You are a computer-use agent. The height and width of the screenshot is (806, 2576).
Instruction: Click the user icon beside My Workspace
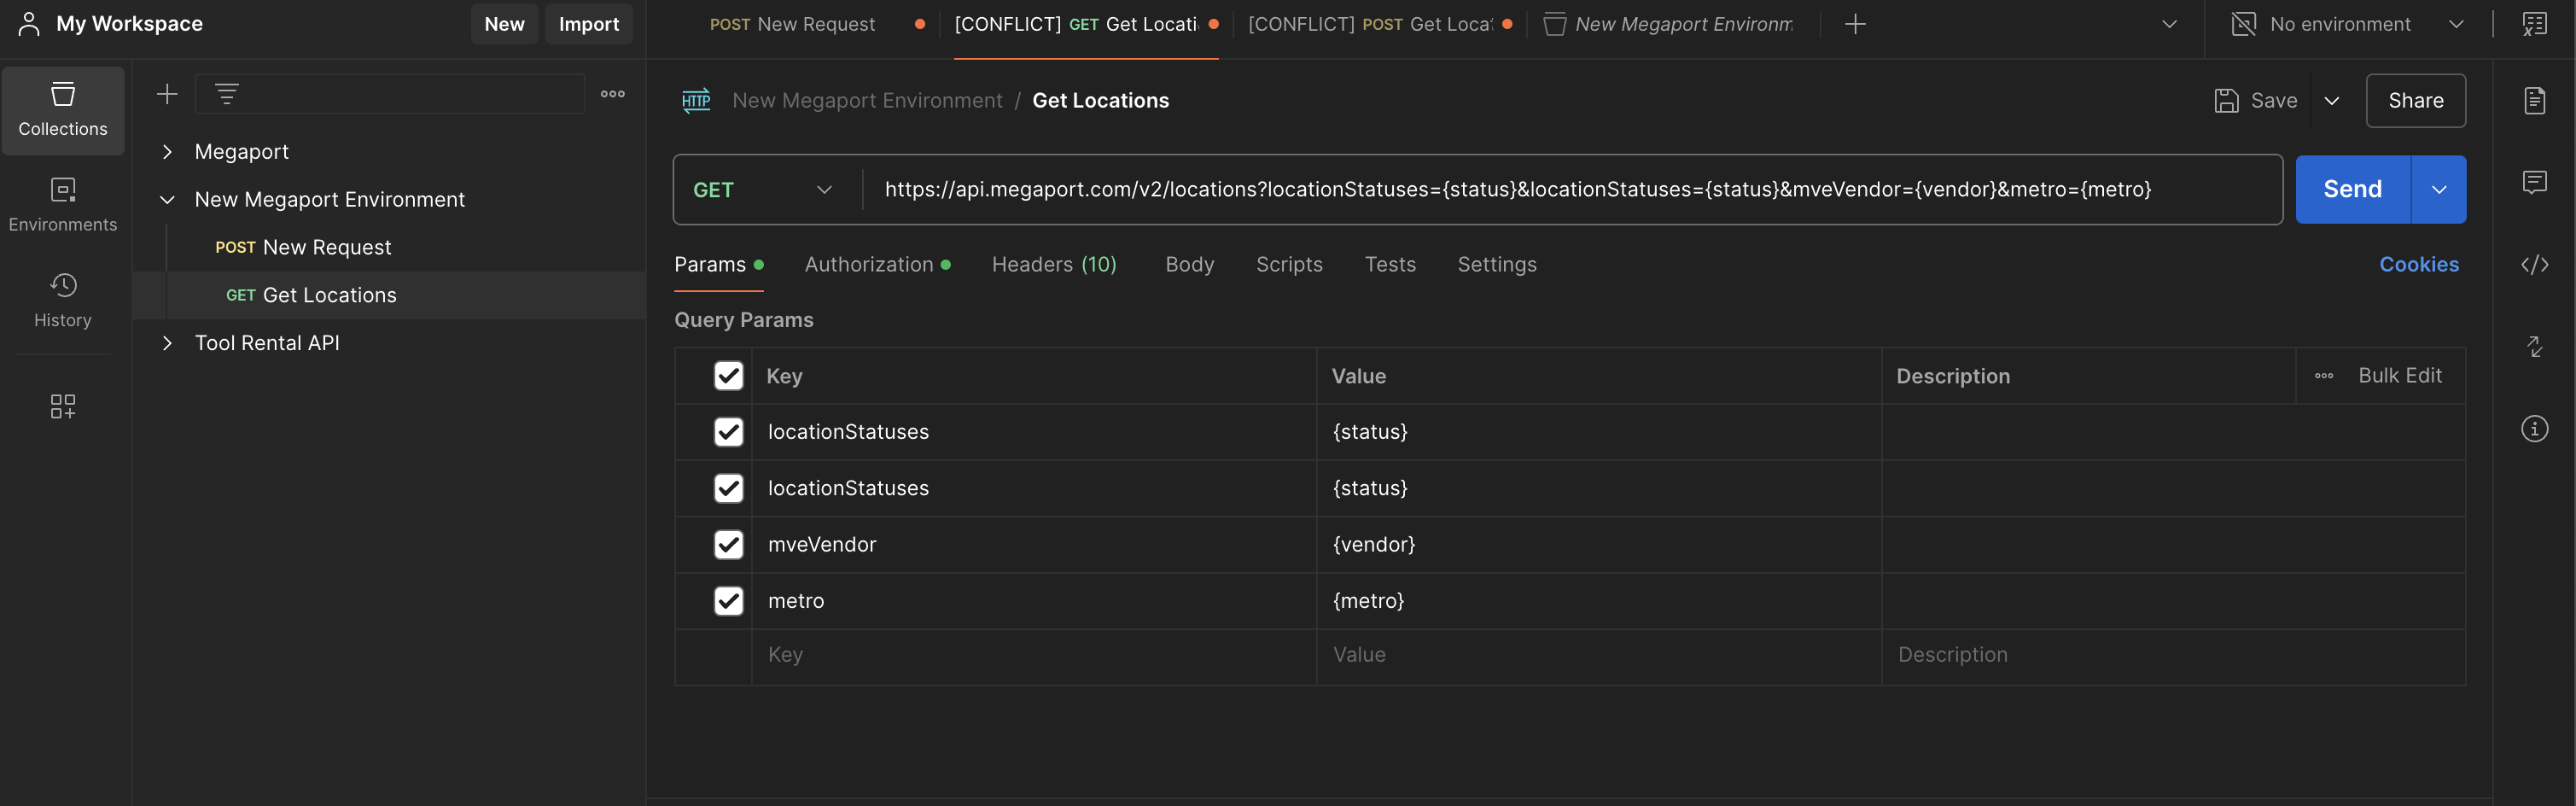(29, 24)
